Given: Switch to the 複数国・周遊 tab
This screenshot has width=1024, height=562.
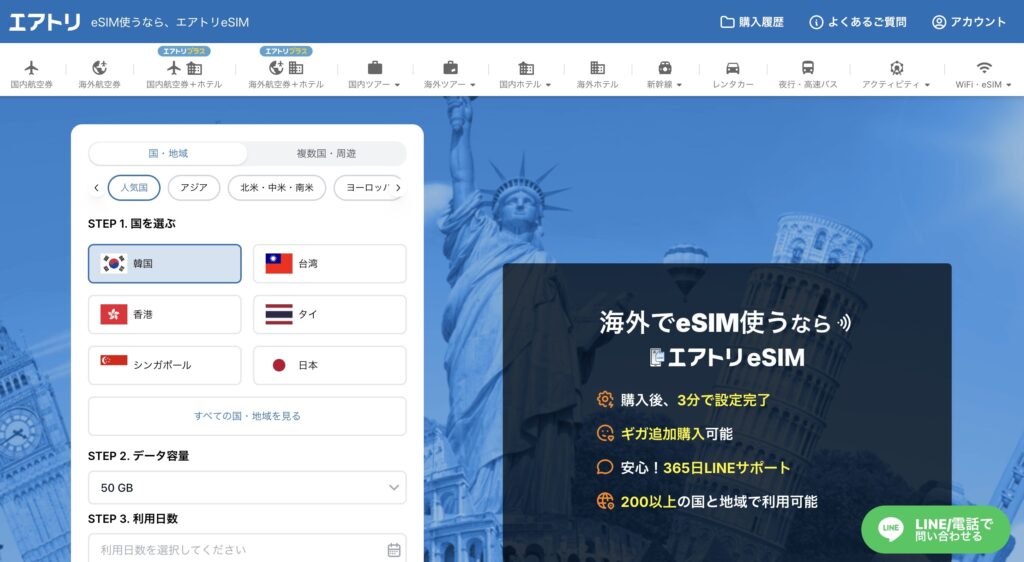Looking at the screenshot, I should pos(326,153).
